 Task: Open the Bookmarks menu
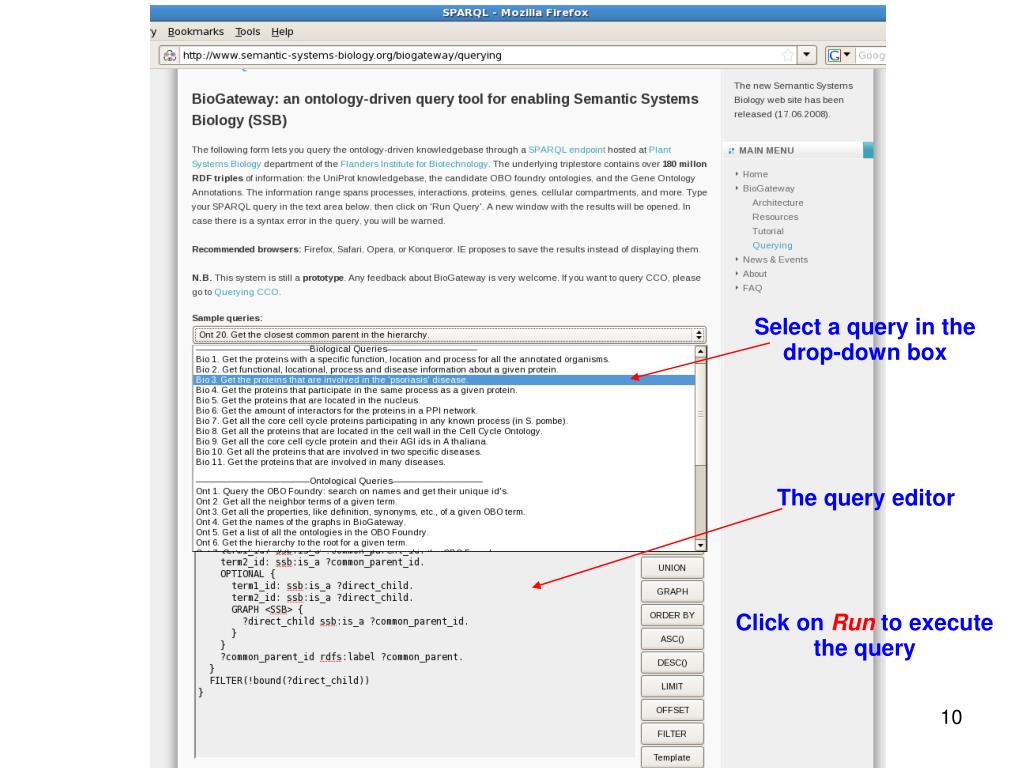pos(196,31)
